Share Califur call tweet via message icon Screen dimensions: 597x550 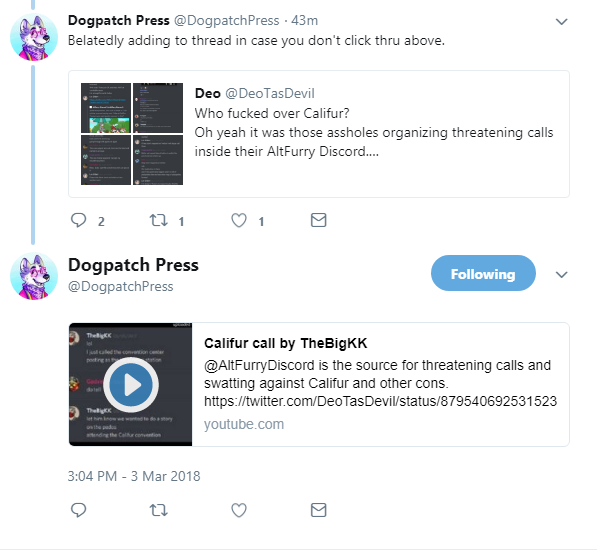point(319,510)
